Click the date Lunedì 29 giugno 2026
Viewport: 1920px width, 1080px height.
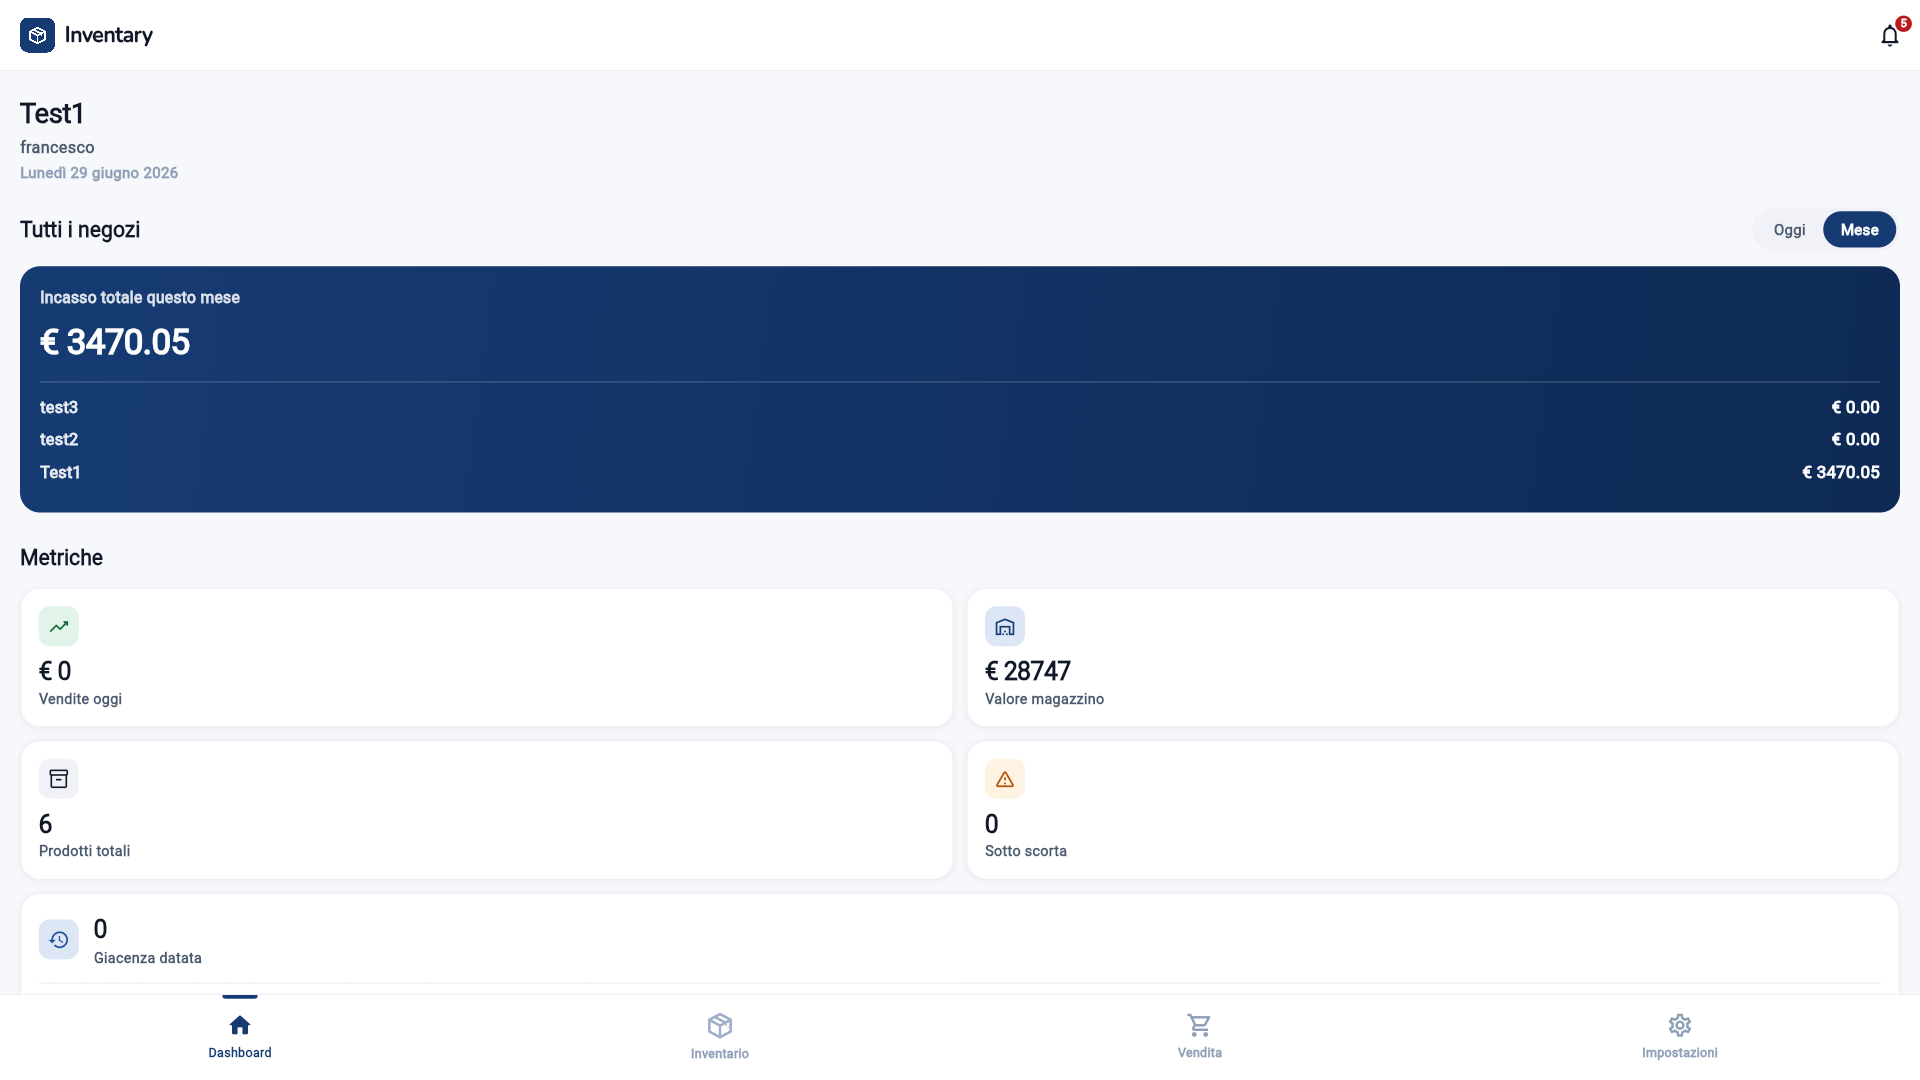99,173
